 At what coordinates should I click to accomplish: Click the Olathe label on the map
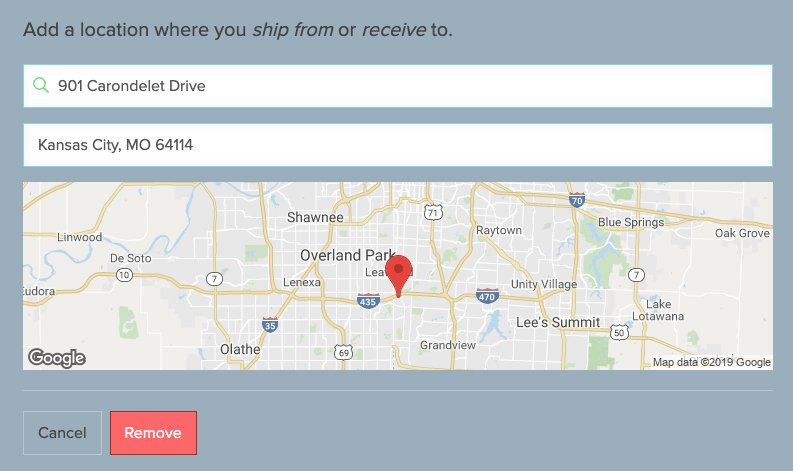click(x=240, y=349)
